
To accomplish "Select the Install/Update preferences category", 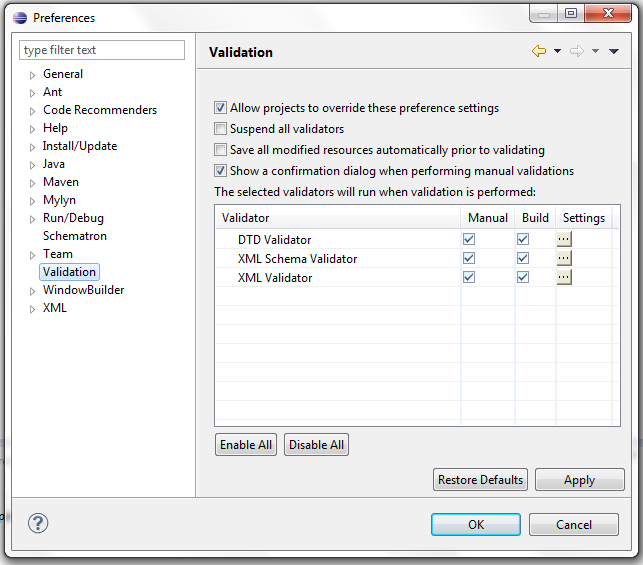I will click(x=80, y=146).
